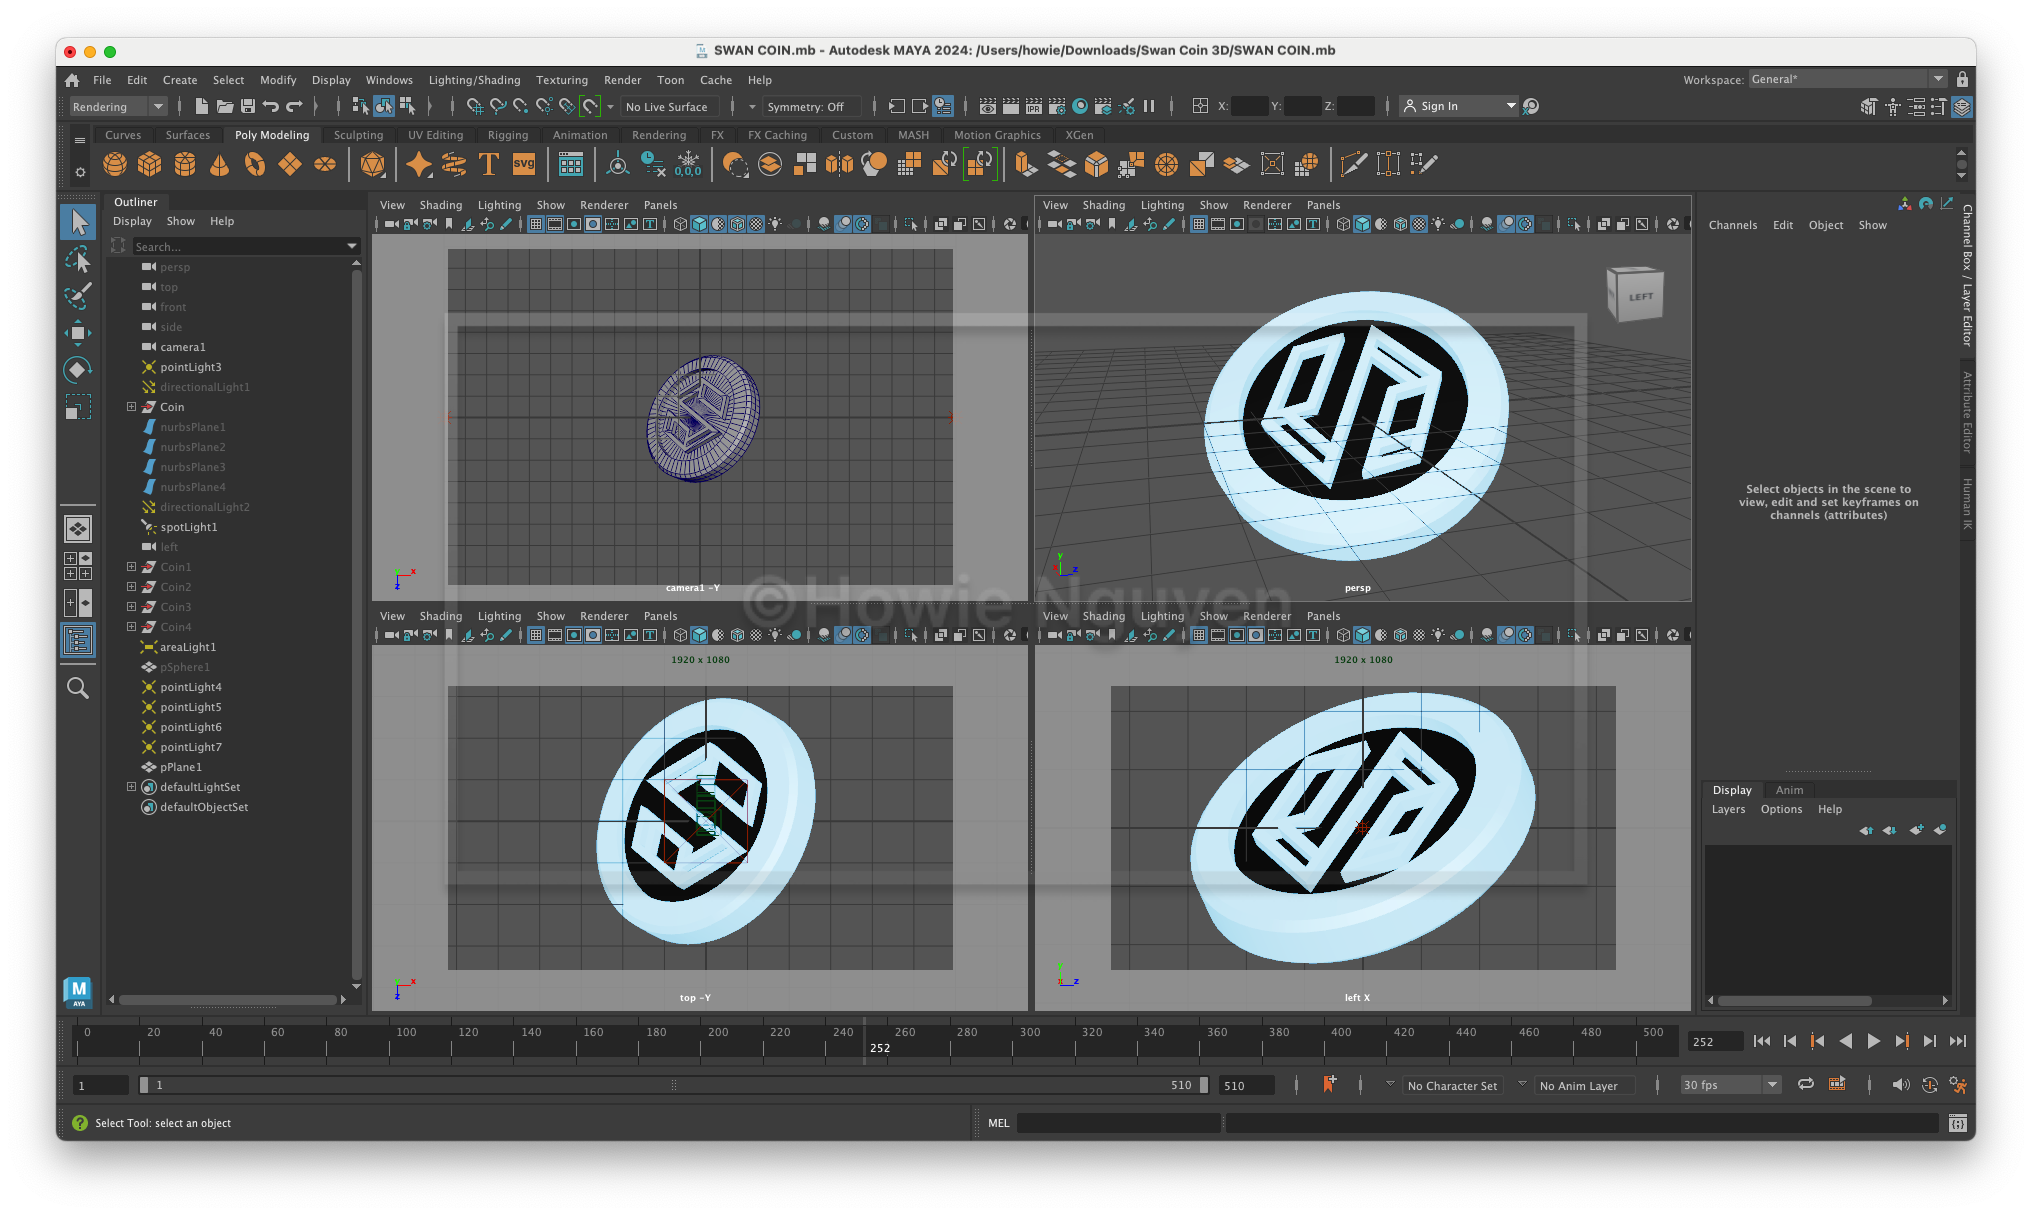Click the polygon sphere shelf icon
This screenshot has height=1215, width=2032.
[115, 164]
